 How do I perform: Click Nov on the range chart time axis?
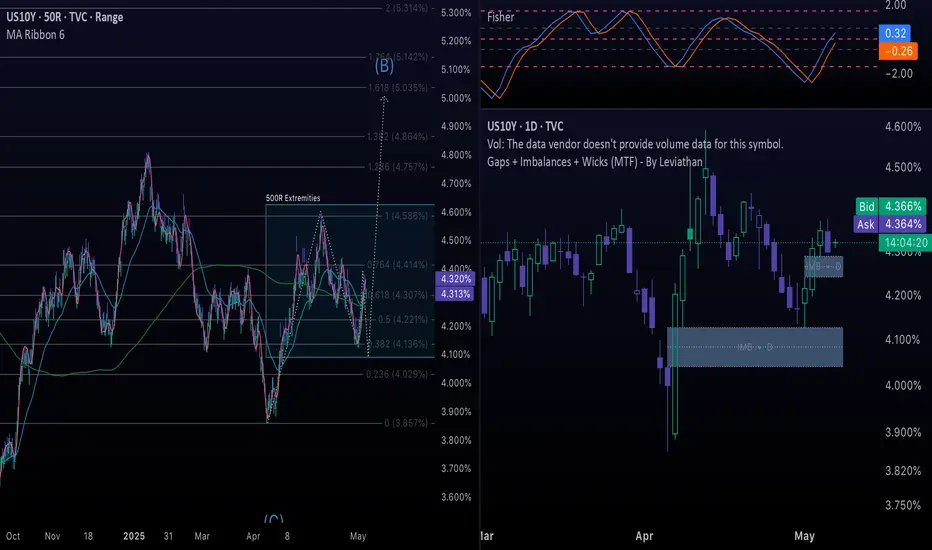click(x=52, y=536)
